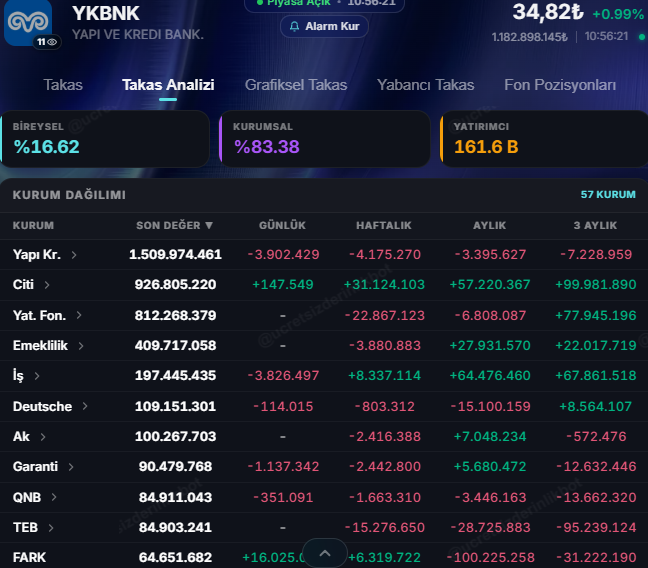648x568 pixels.
Task: Click the Bireysel %16.62 card
Action: pos(105,139)
